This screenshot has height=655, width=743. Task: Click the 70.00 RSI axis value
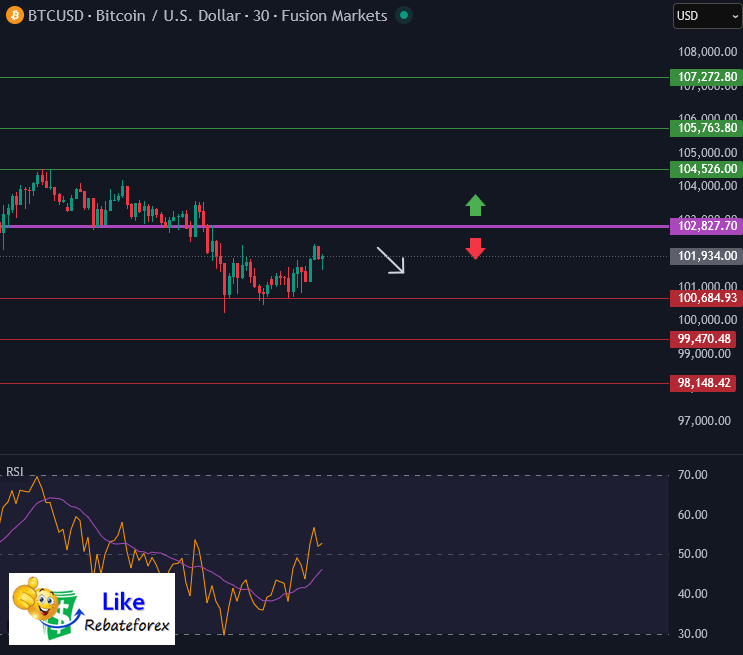coord(692,475)
